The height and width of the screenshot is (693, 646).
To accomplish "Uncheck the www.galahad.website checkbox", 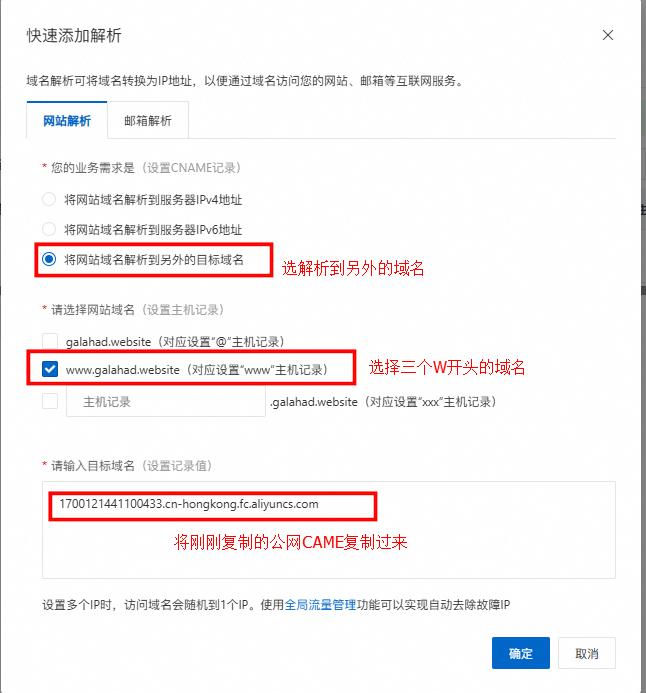I will click(x=50, y=369).
